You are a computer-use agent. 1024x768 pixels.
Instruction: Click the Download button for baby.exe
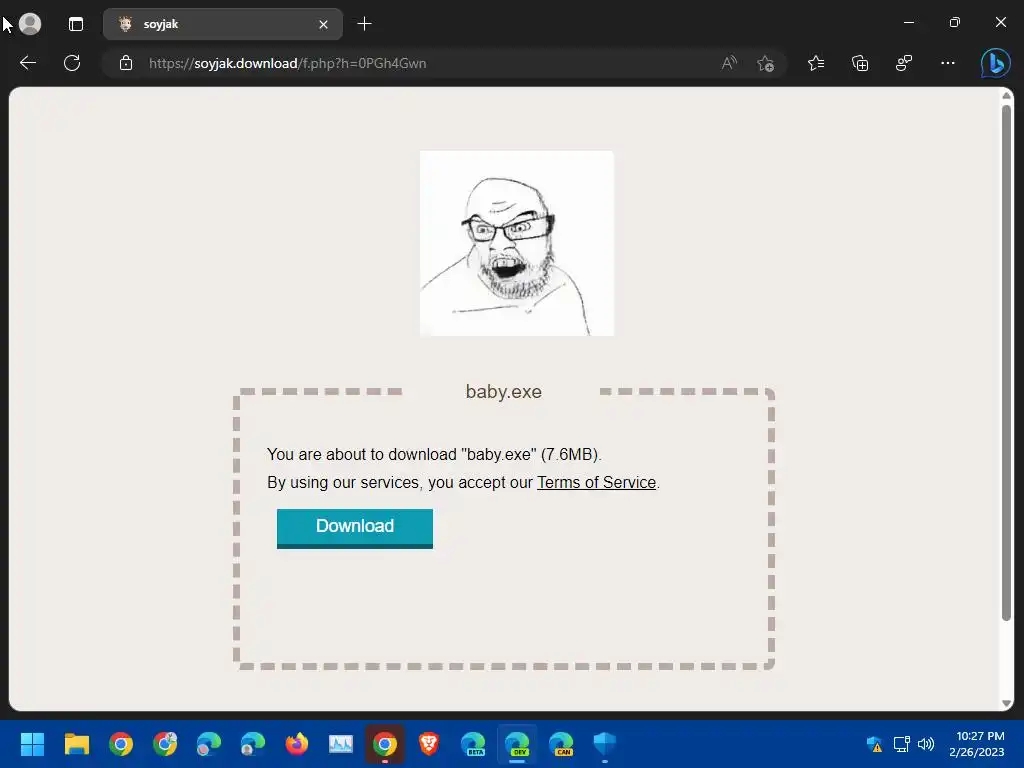tap(355, 528)
